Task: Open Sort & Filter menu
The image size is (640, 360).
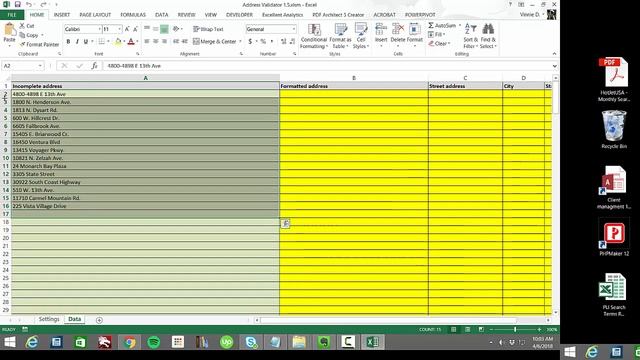Action: click(471, 36)
